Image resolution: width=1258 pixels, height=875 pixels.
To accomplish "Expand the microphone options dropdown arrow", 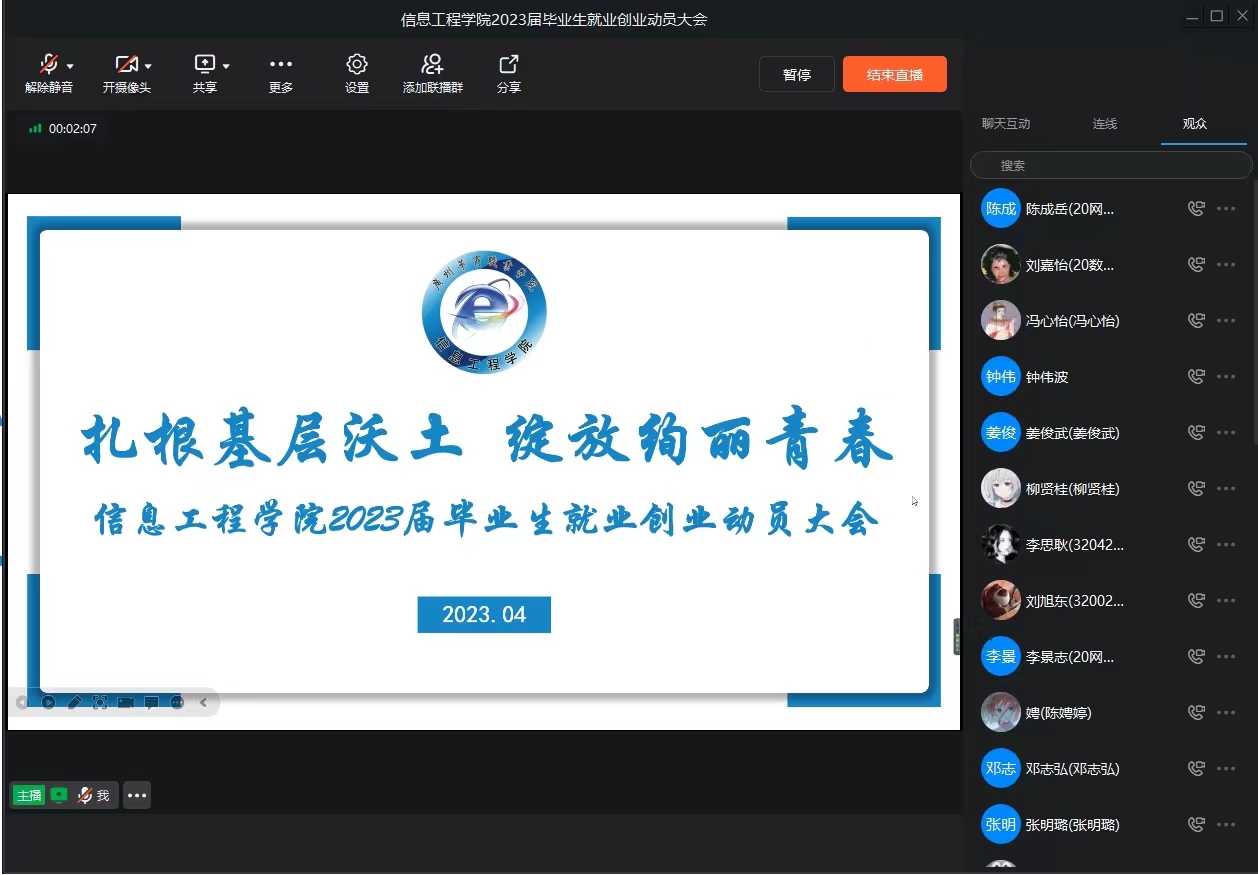I will (70, 67).
